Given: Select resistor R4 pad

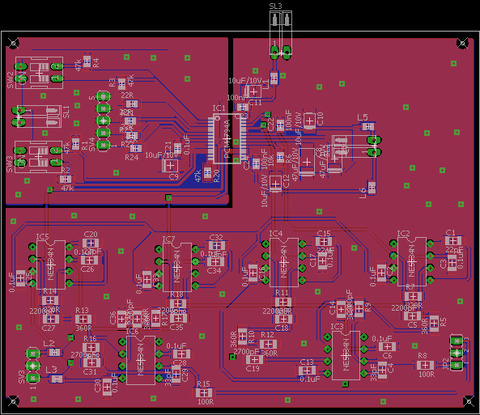Looking at the screenshot, I should 87,61.
